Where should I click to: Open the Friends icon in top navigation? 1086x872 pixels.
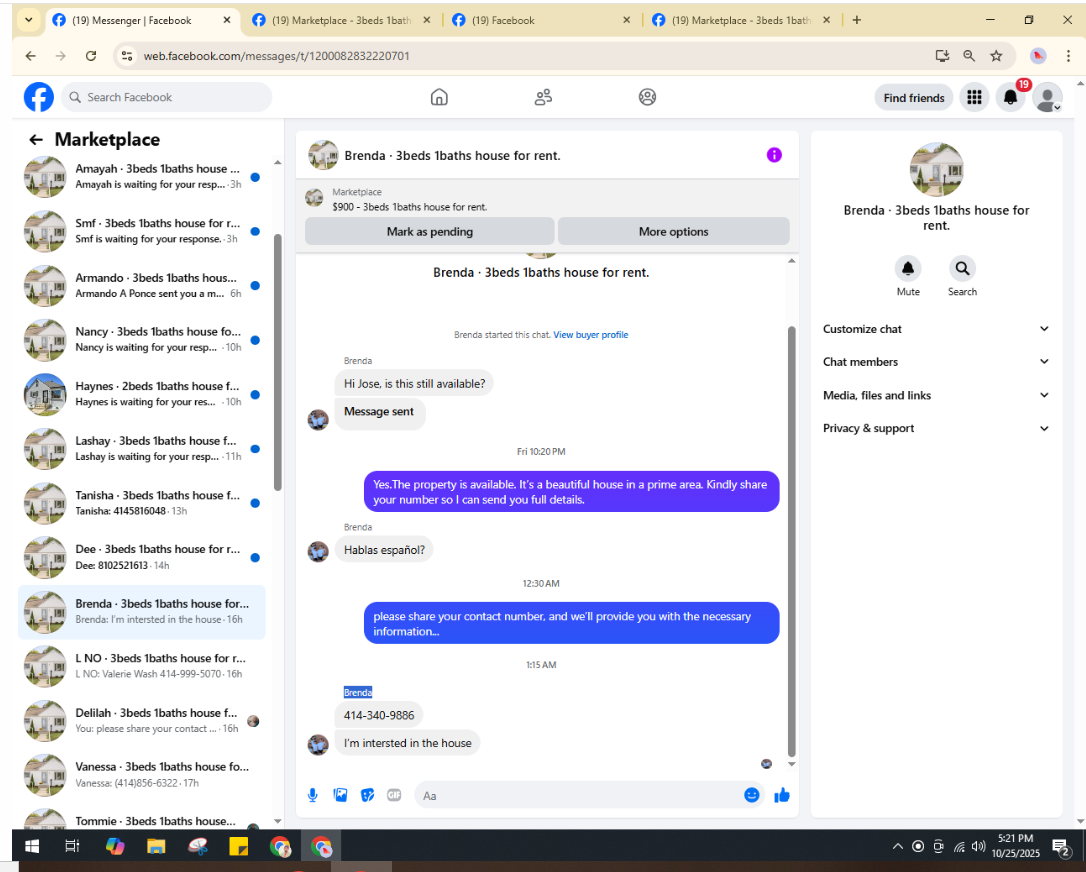(x=543, y=97)
